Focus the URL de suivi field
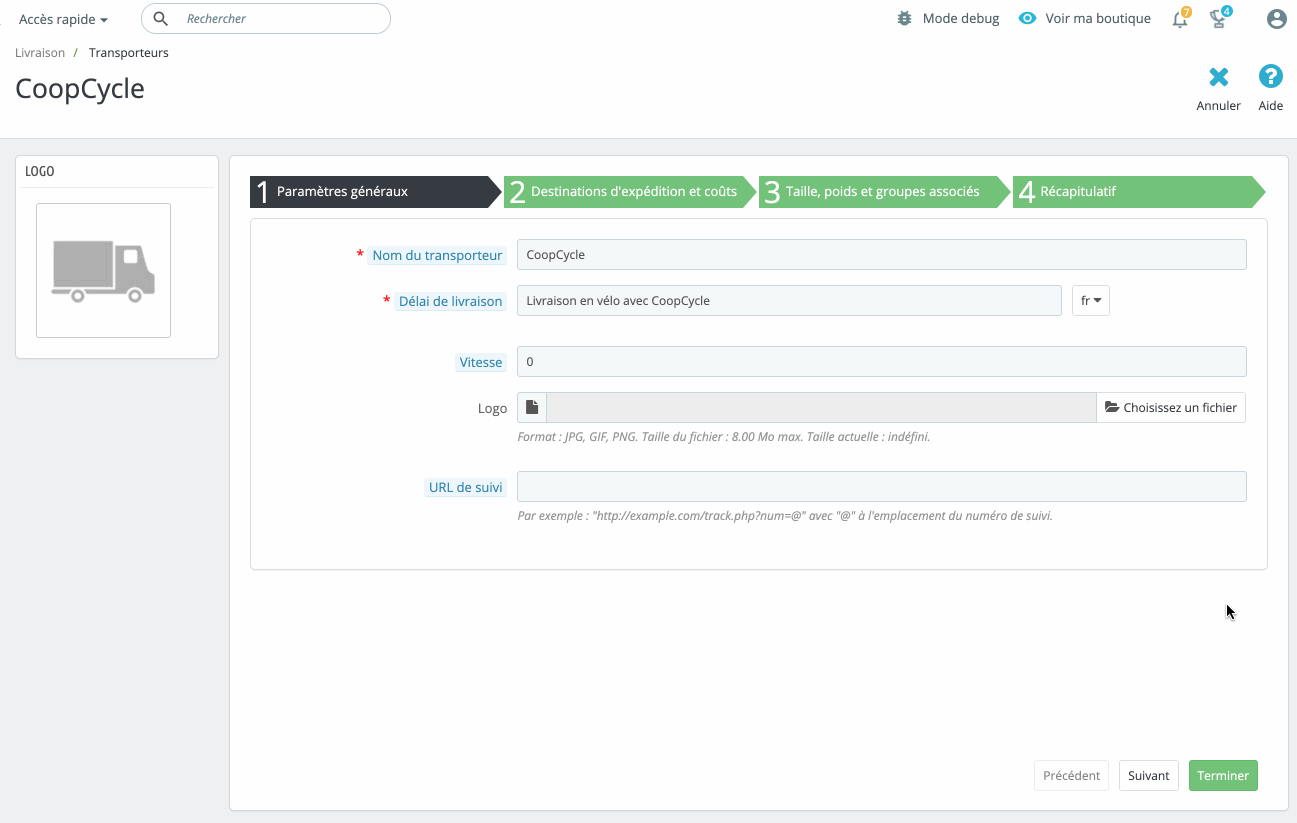This screenshot has height=823, width=1297. click(x=882, y=486)
